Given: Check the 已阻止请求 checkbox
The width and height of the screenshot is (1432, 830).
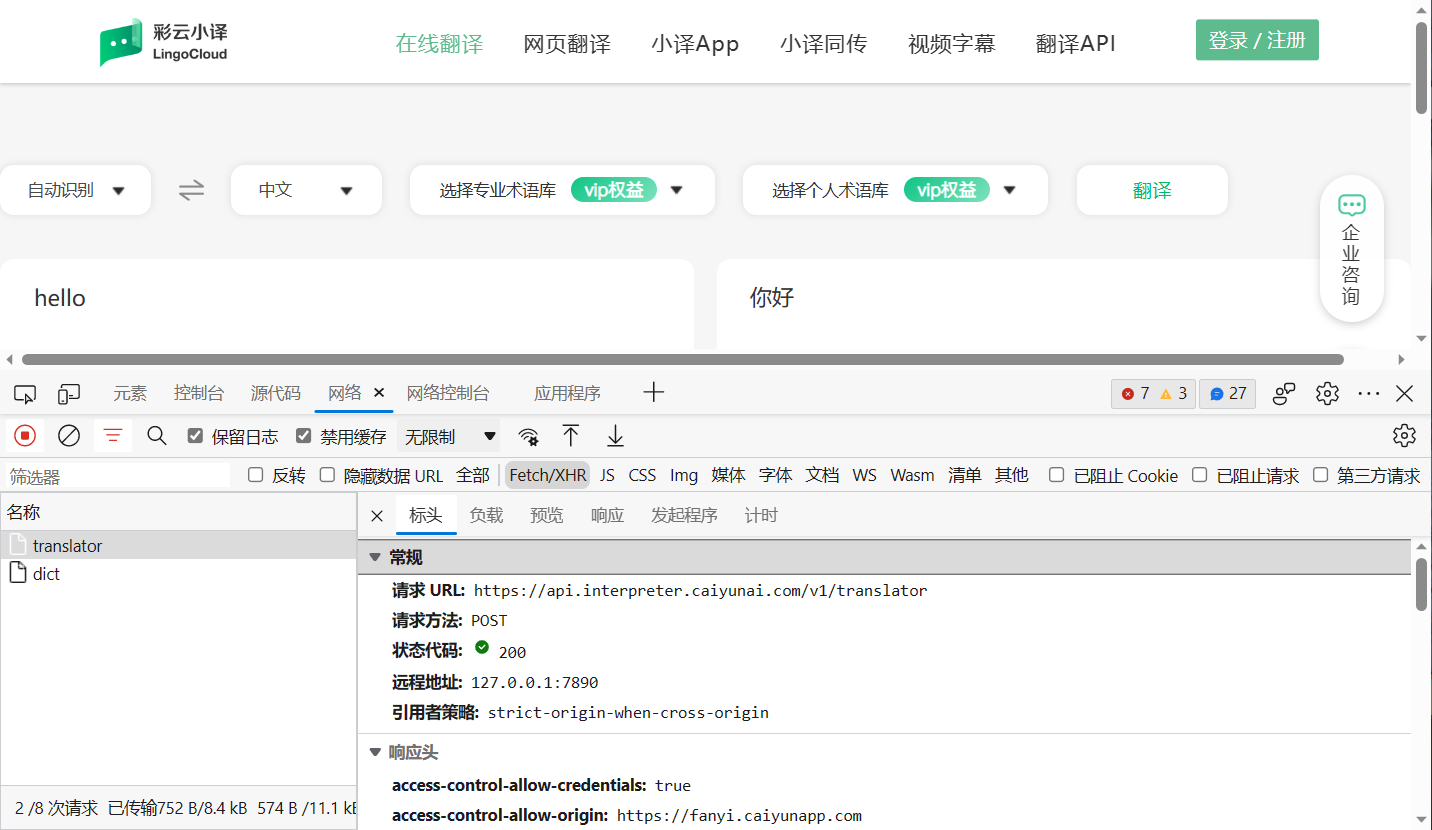Looking at the screenshot, I should click(1199, 475).
